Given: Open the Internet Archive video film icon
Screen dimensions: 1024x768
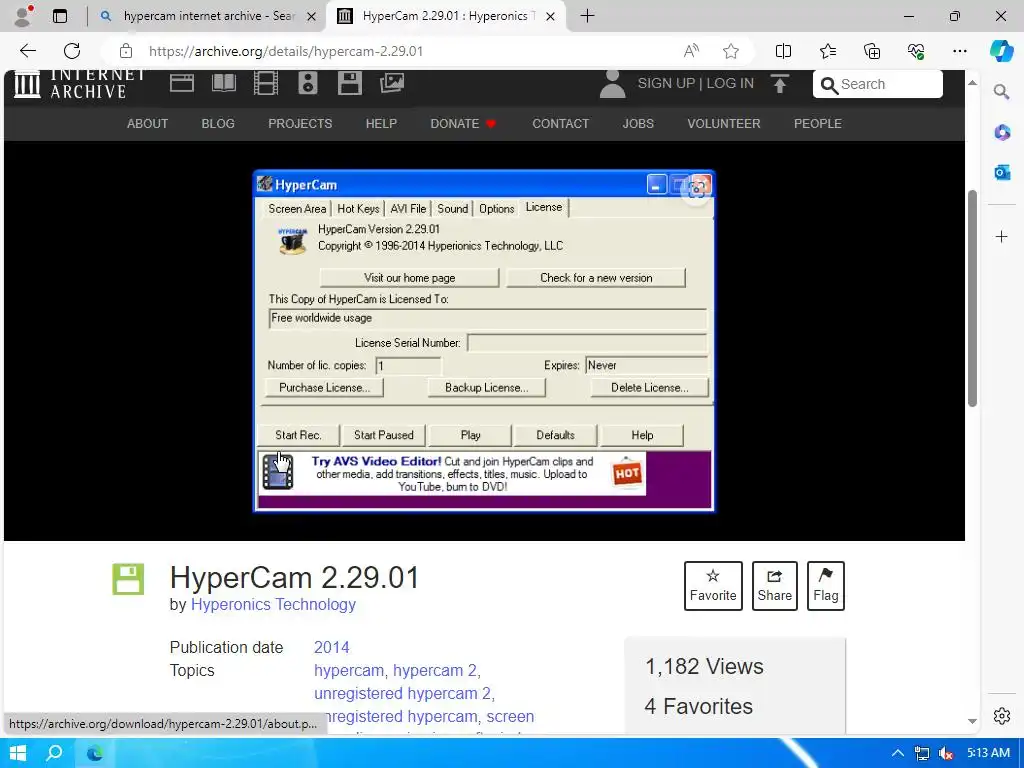Looking at the screenshot, I should (x=266, y=84).
